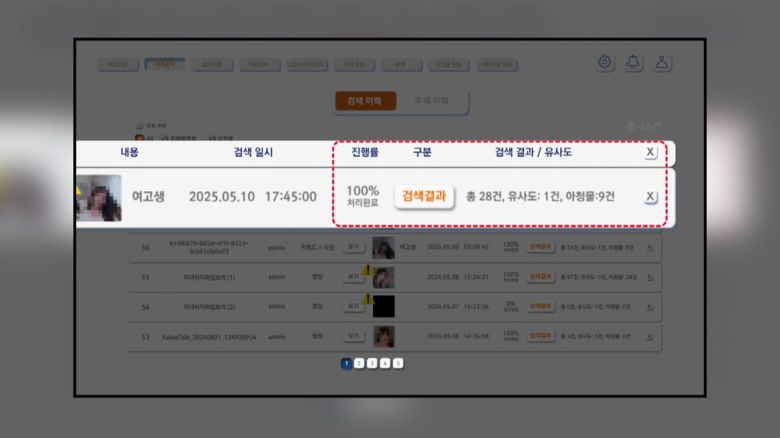780x438 pixels.
Task: Open the user profile icon
Action: coord(662,63)
